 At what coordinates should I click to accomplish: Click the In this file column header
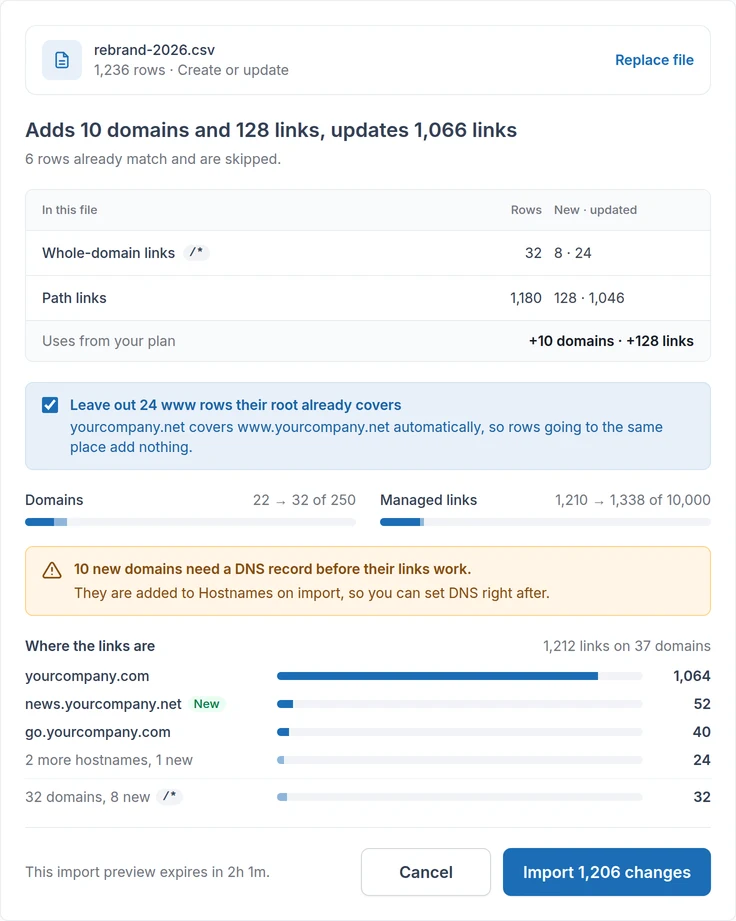69,210
